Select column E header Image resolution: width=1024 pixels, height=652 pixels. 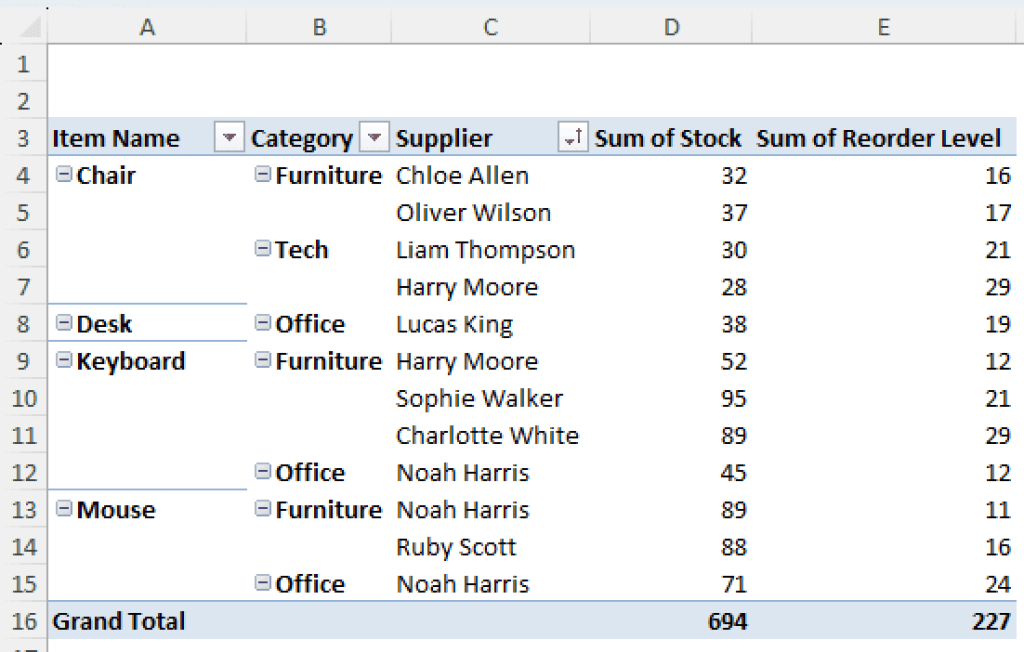[884, 27]
